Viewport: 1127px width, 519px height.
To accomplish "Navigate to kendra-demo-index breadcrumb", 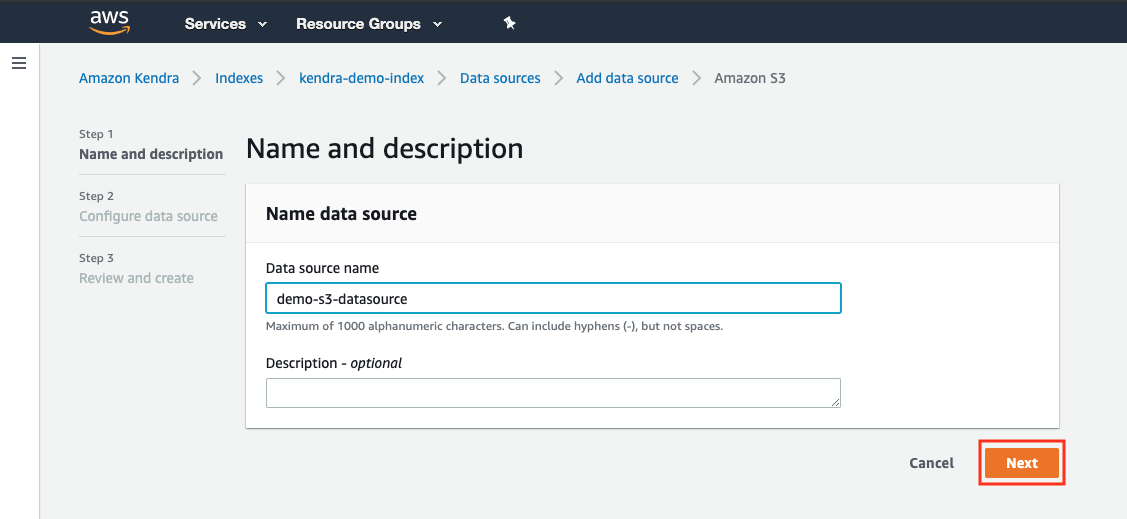I will (362, 78).
